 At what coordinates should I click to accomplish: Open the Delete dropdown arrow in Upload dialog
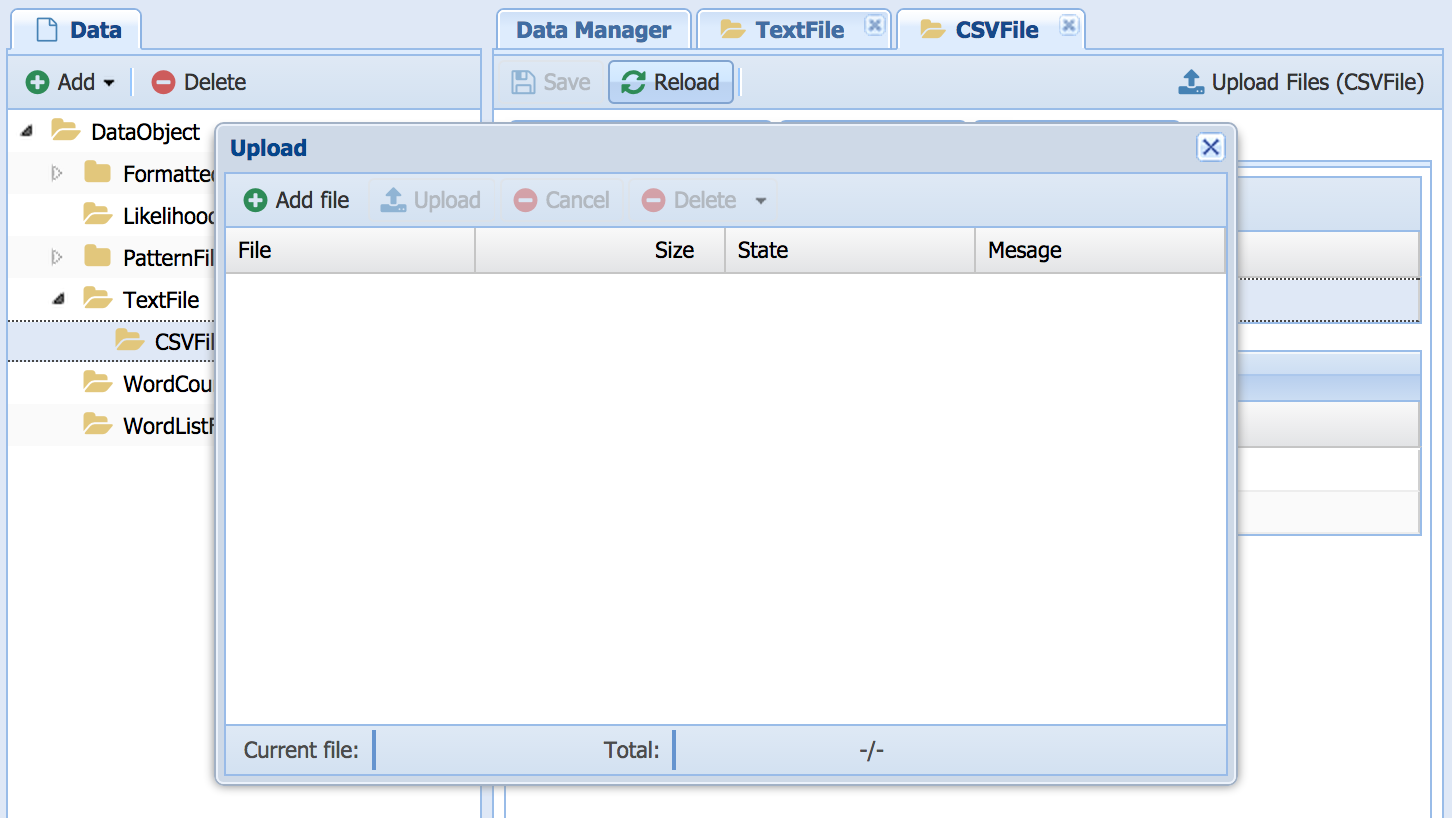760,201
